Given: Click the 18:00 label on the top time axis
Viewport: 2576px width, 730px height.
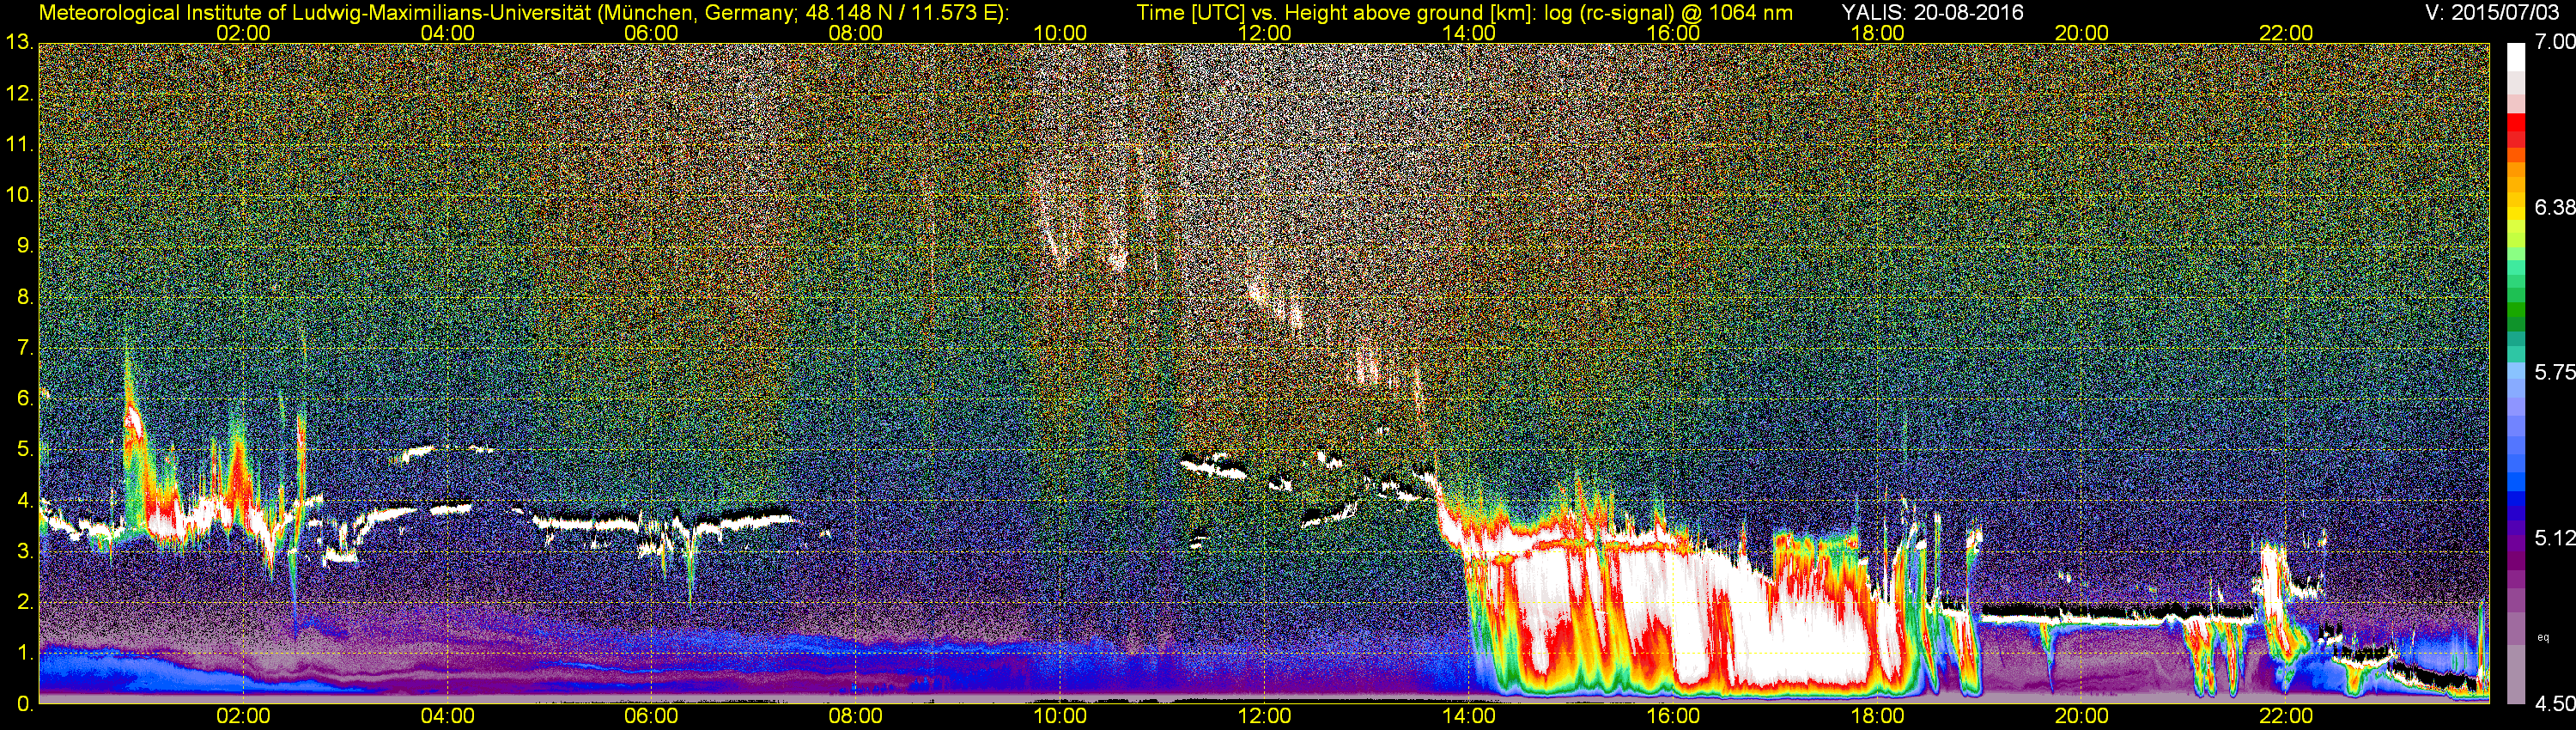Looking at the screenshot, I should [x=1877, y=33].
